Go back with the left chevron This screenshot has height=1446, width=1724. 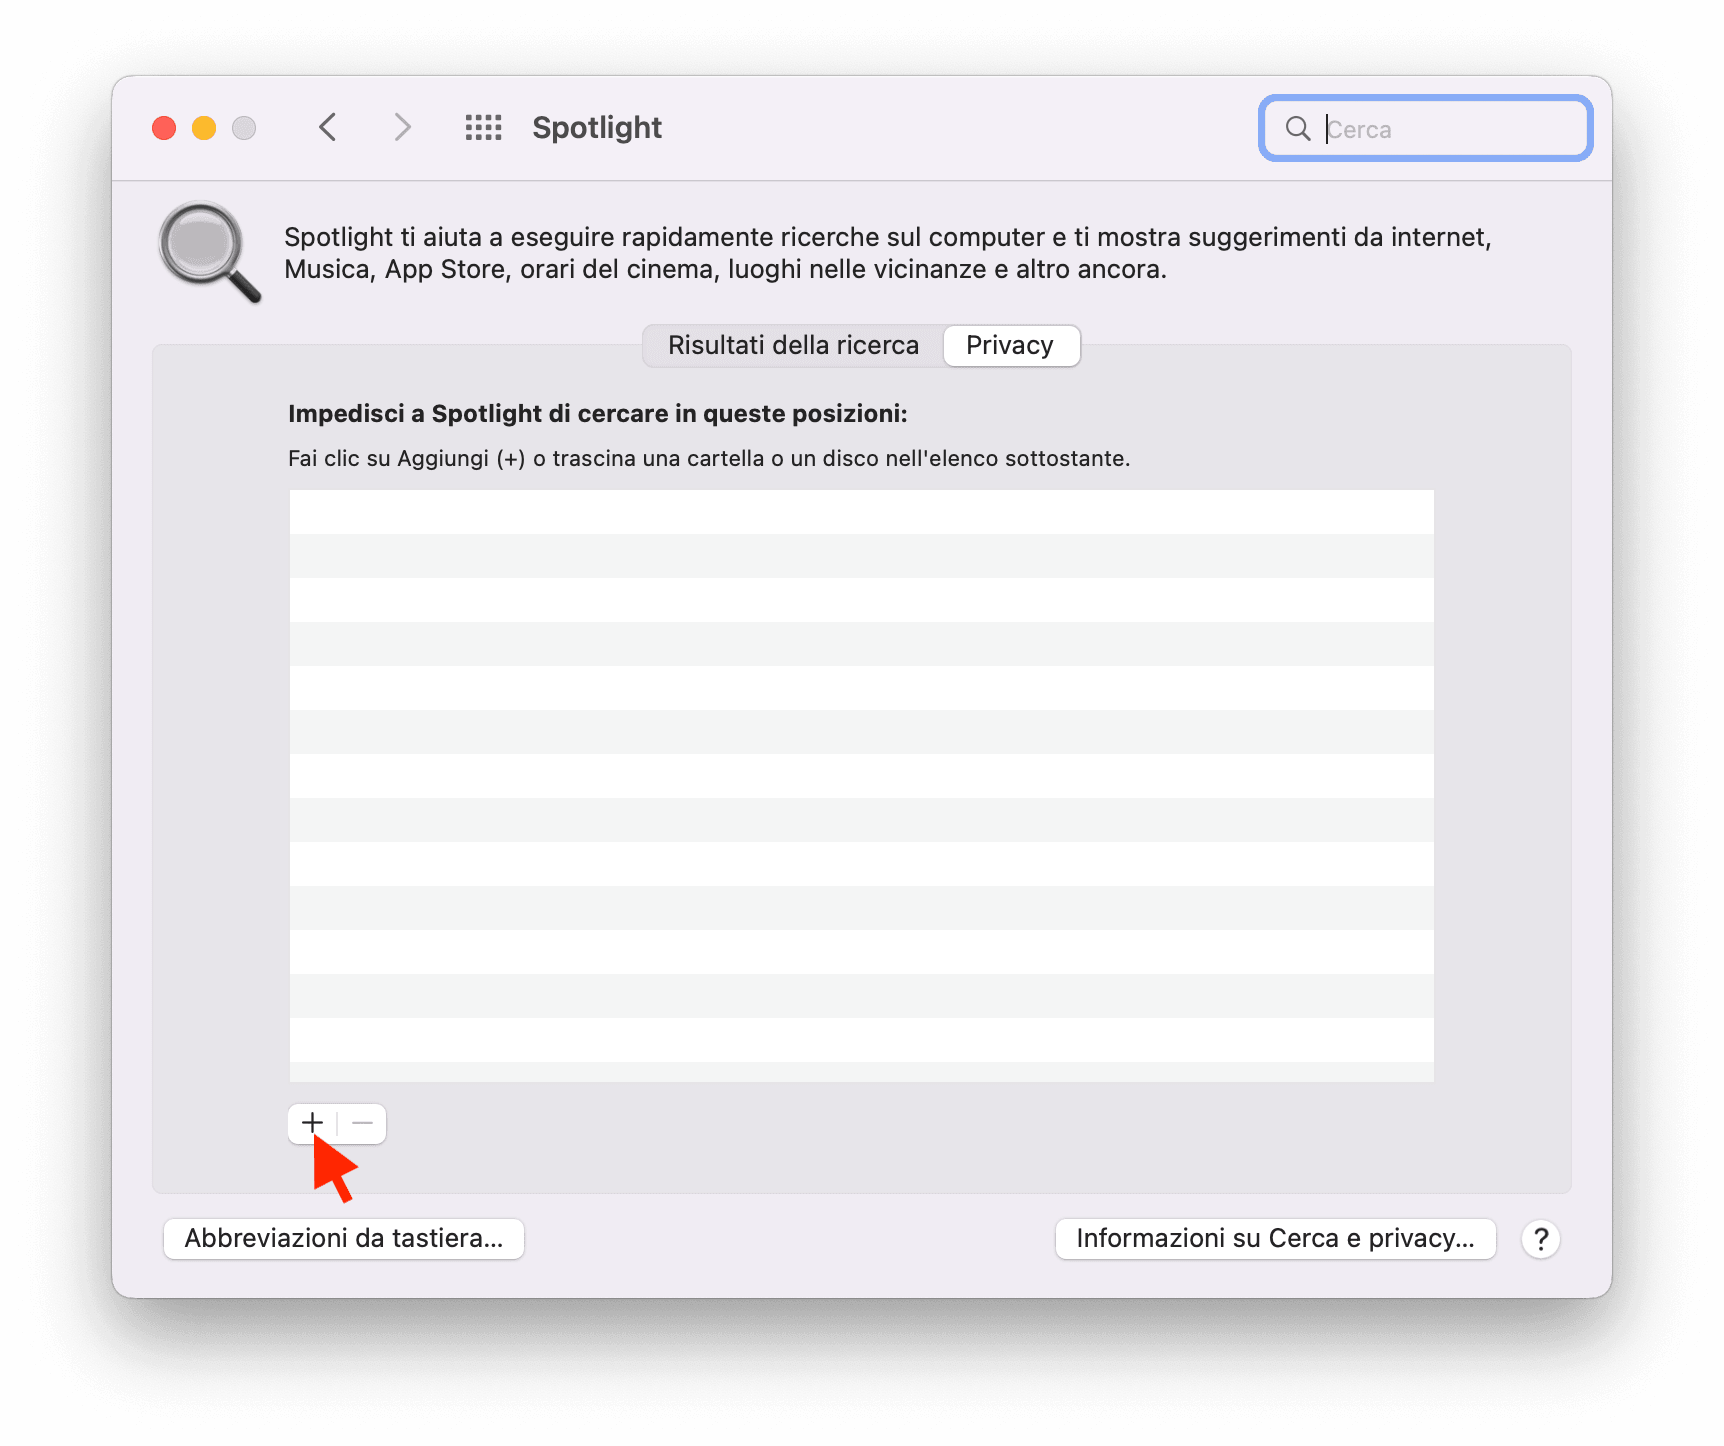(328, 128)
